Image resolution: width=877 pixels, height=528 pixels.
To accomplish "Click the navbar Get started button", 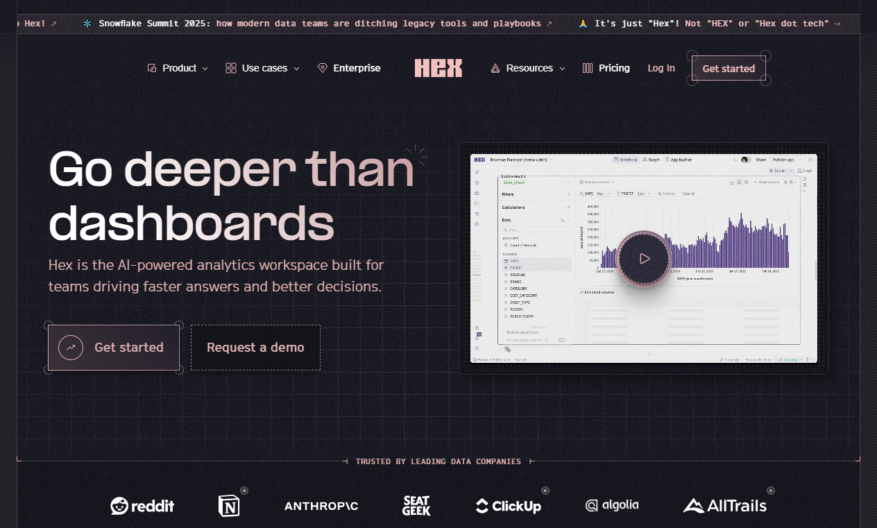I will [x=728, y=69].
